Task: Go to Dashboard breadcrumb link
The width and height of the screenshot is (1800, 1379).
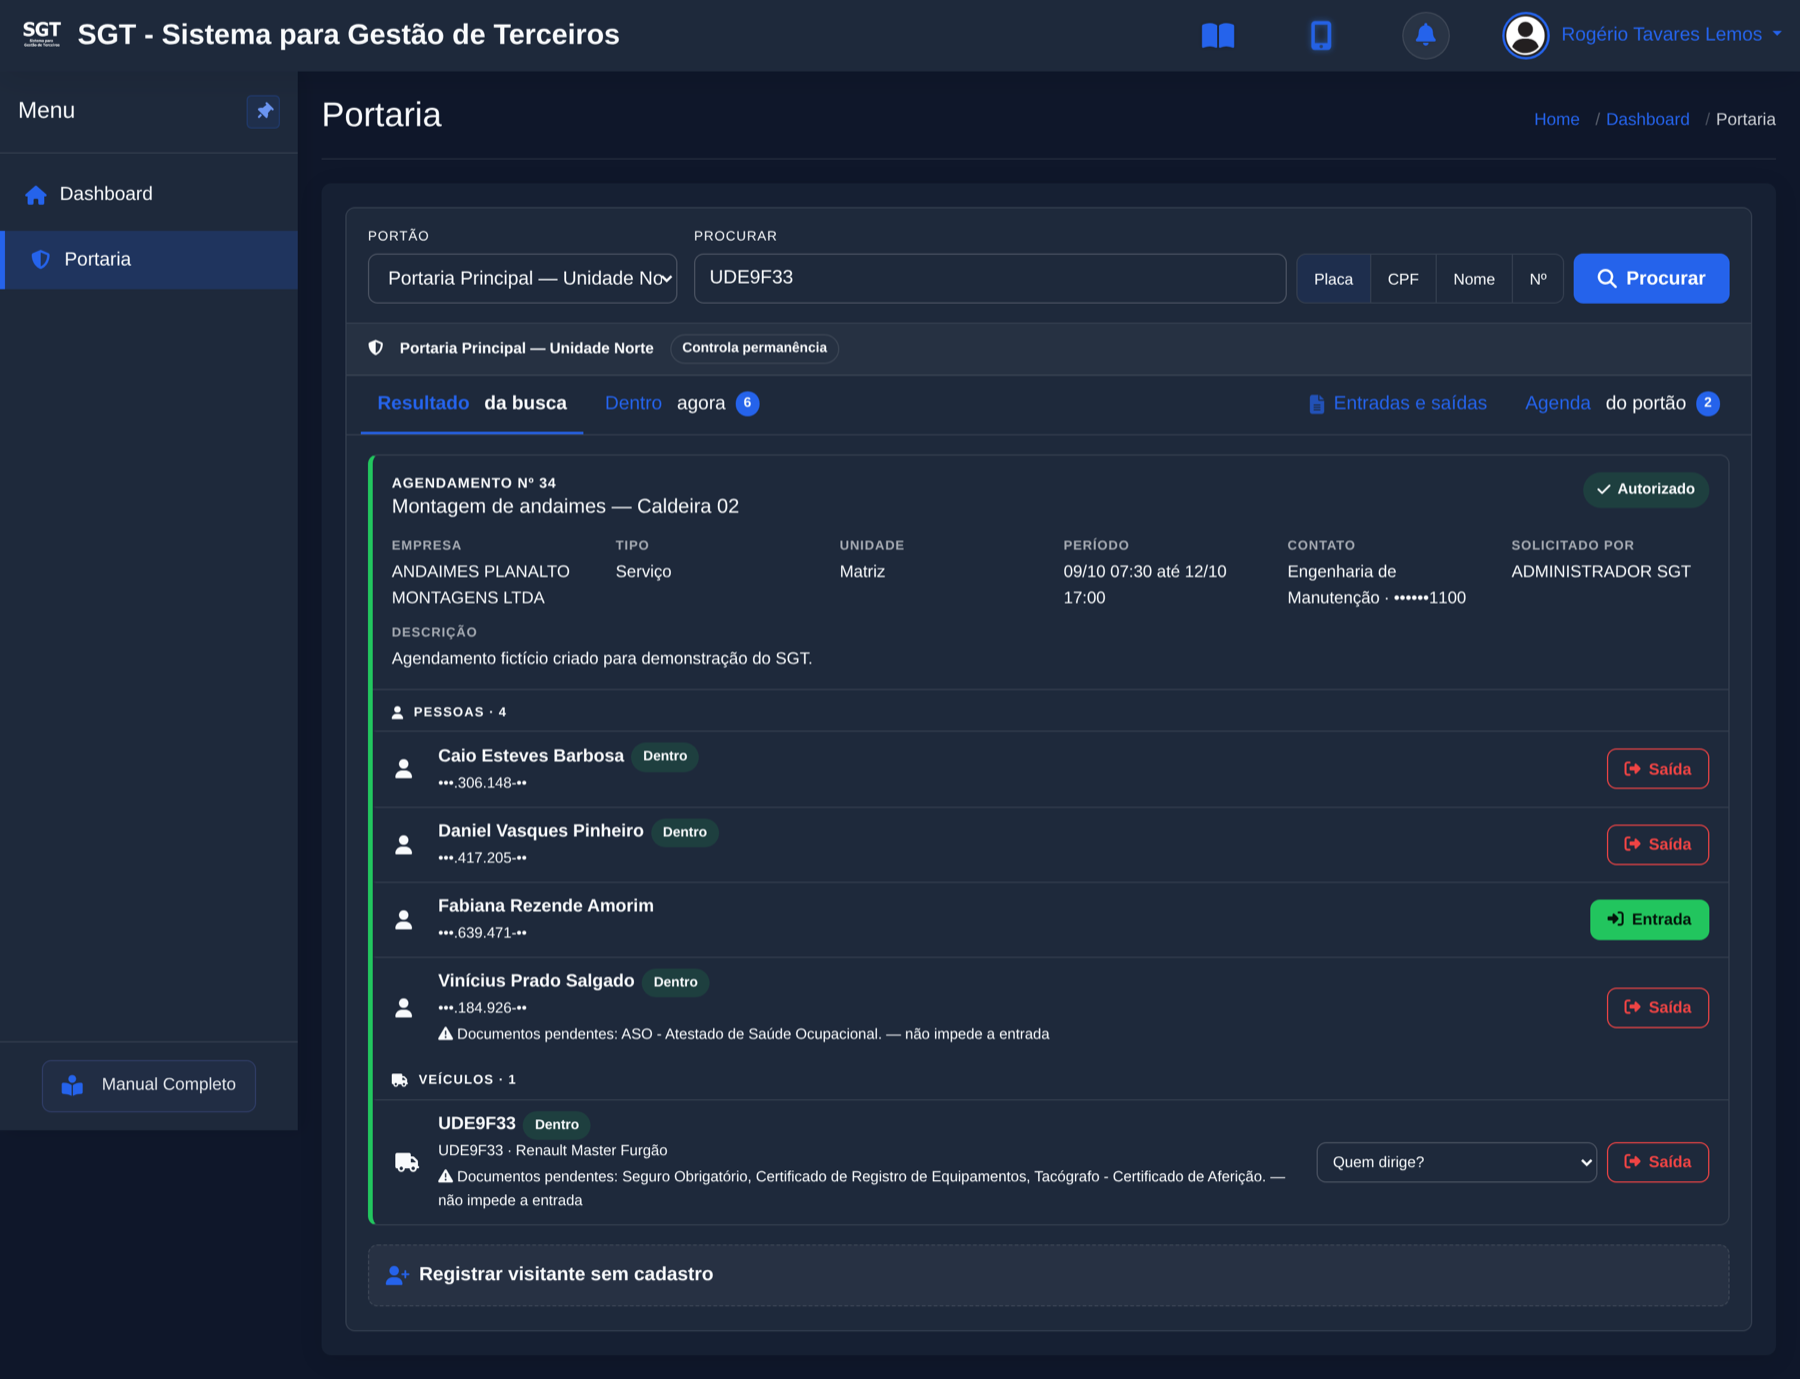Action: (x=1647, y=119)
